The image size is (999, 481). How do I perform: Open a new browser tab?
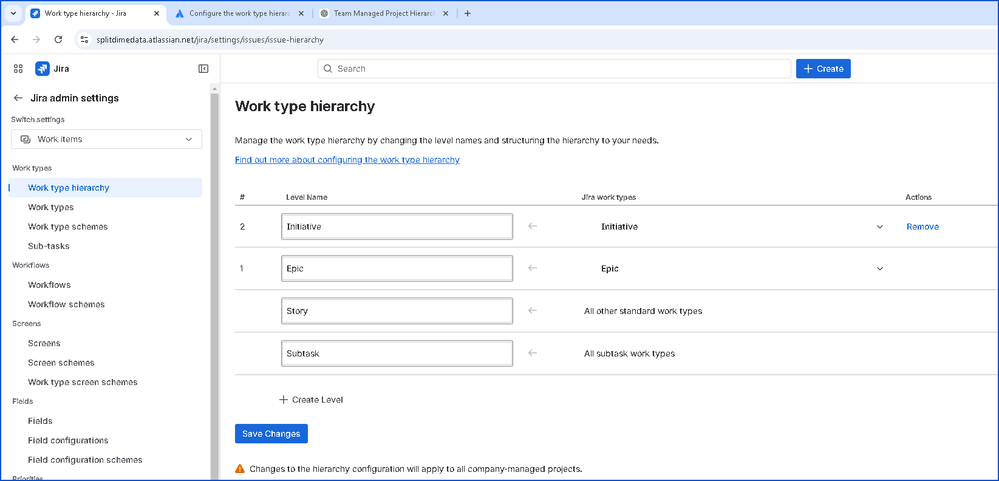[467, 13]
